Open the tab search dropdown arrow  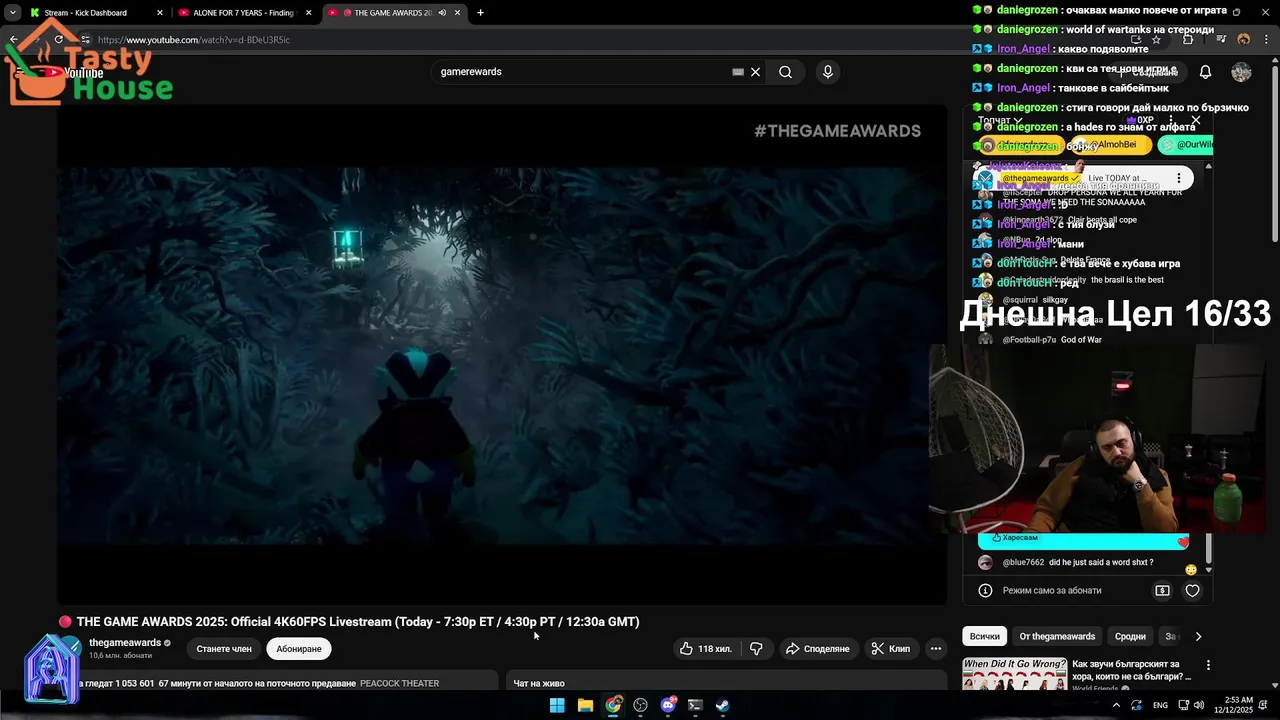[12, 13]
